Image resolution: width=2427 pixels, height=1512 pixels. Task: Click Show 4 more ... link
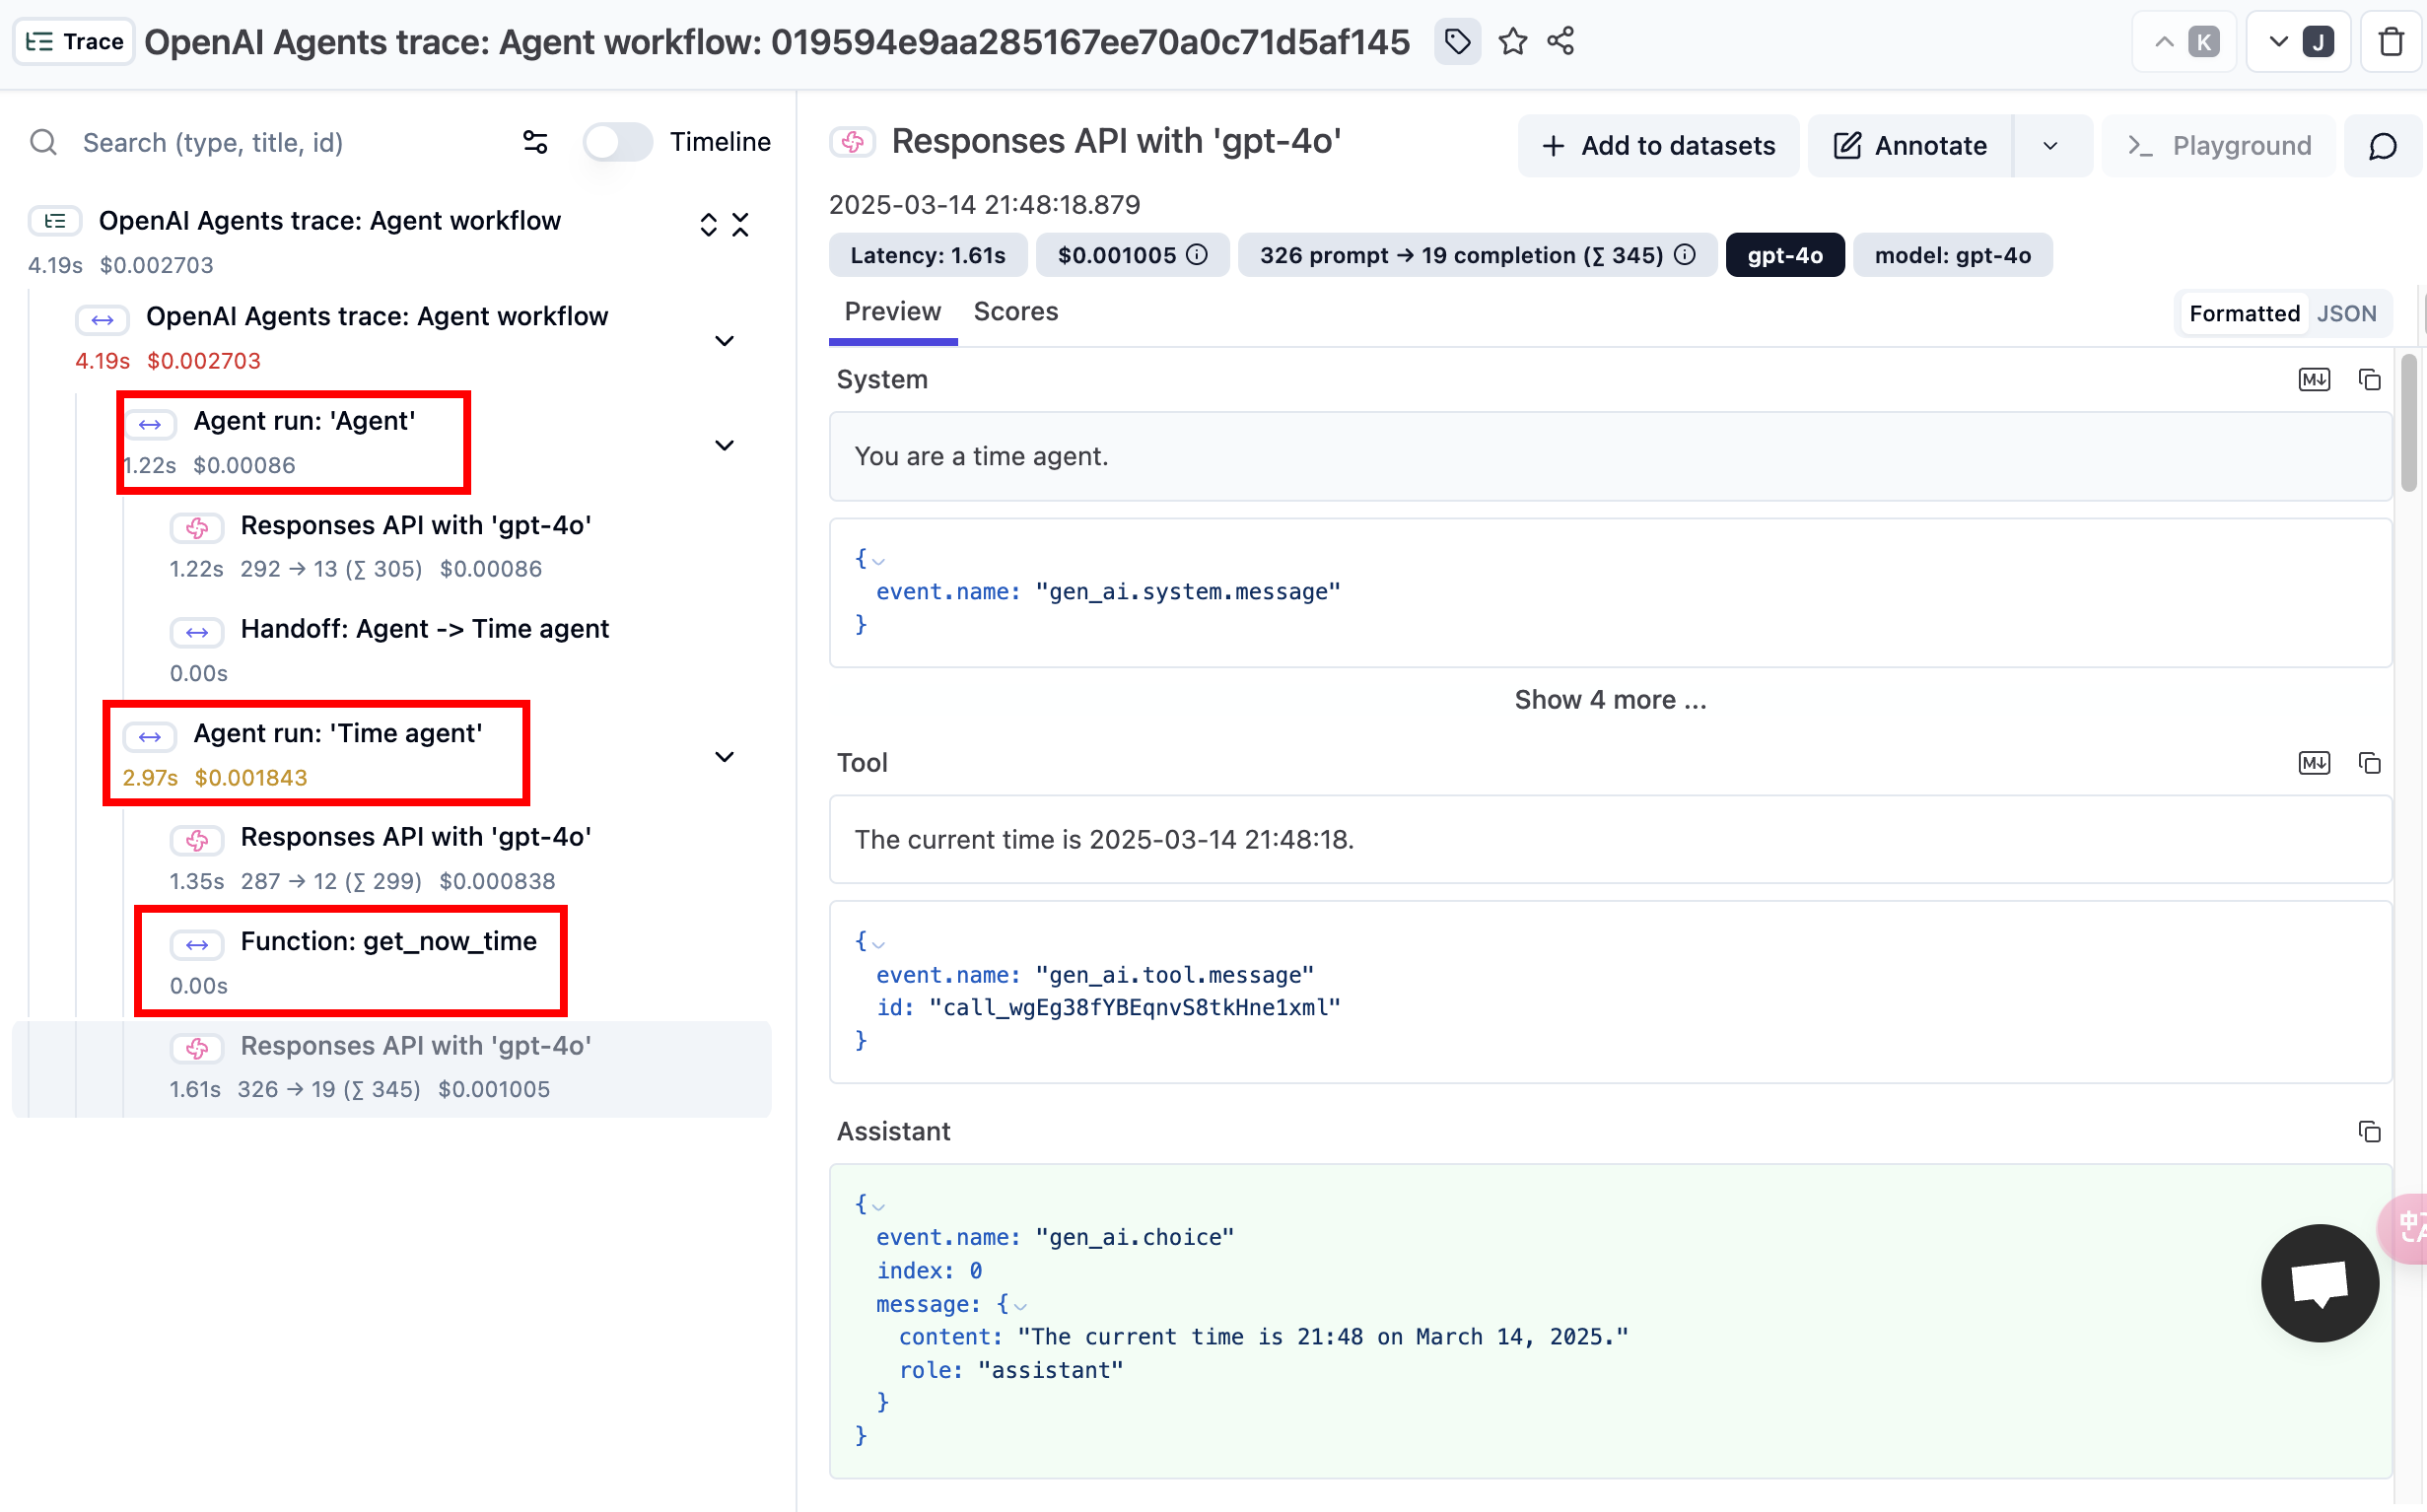coord(1610,699)
